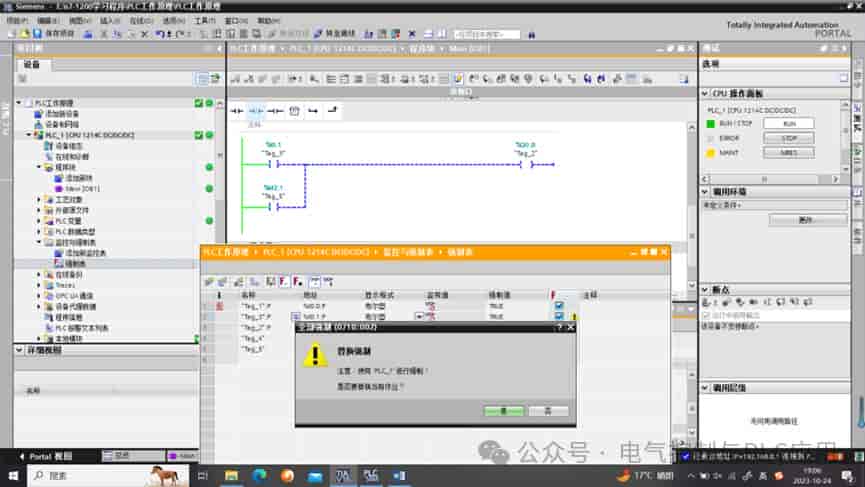Insert a normally closed contact
The height and width of the screenshot is (487, 865).
255,111
